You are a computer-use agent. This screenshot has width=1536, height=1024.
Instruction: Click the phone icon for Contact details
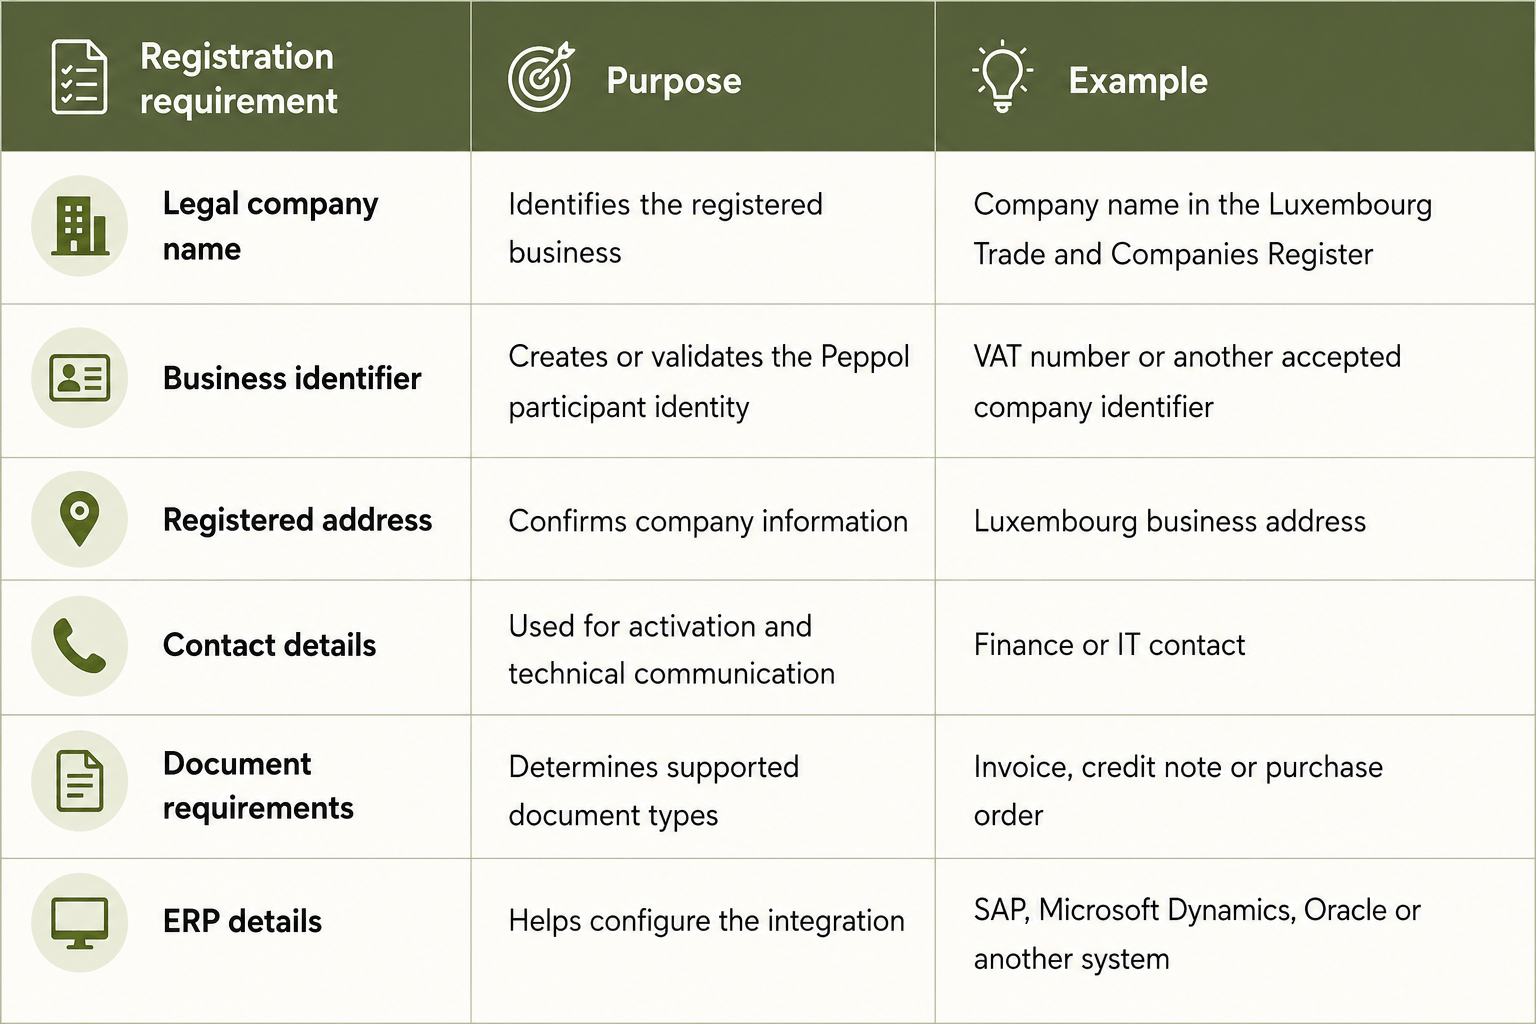tap(80, 645)
